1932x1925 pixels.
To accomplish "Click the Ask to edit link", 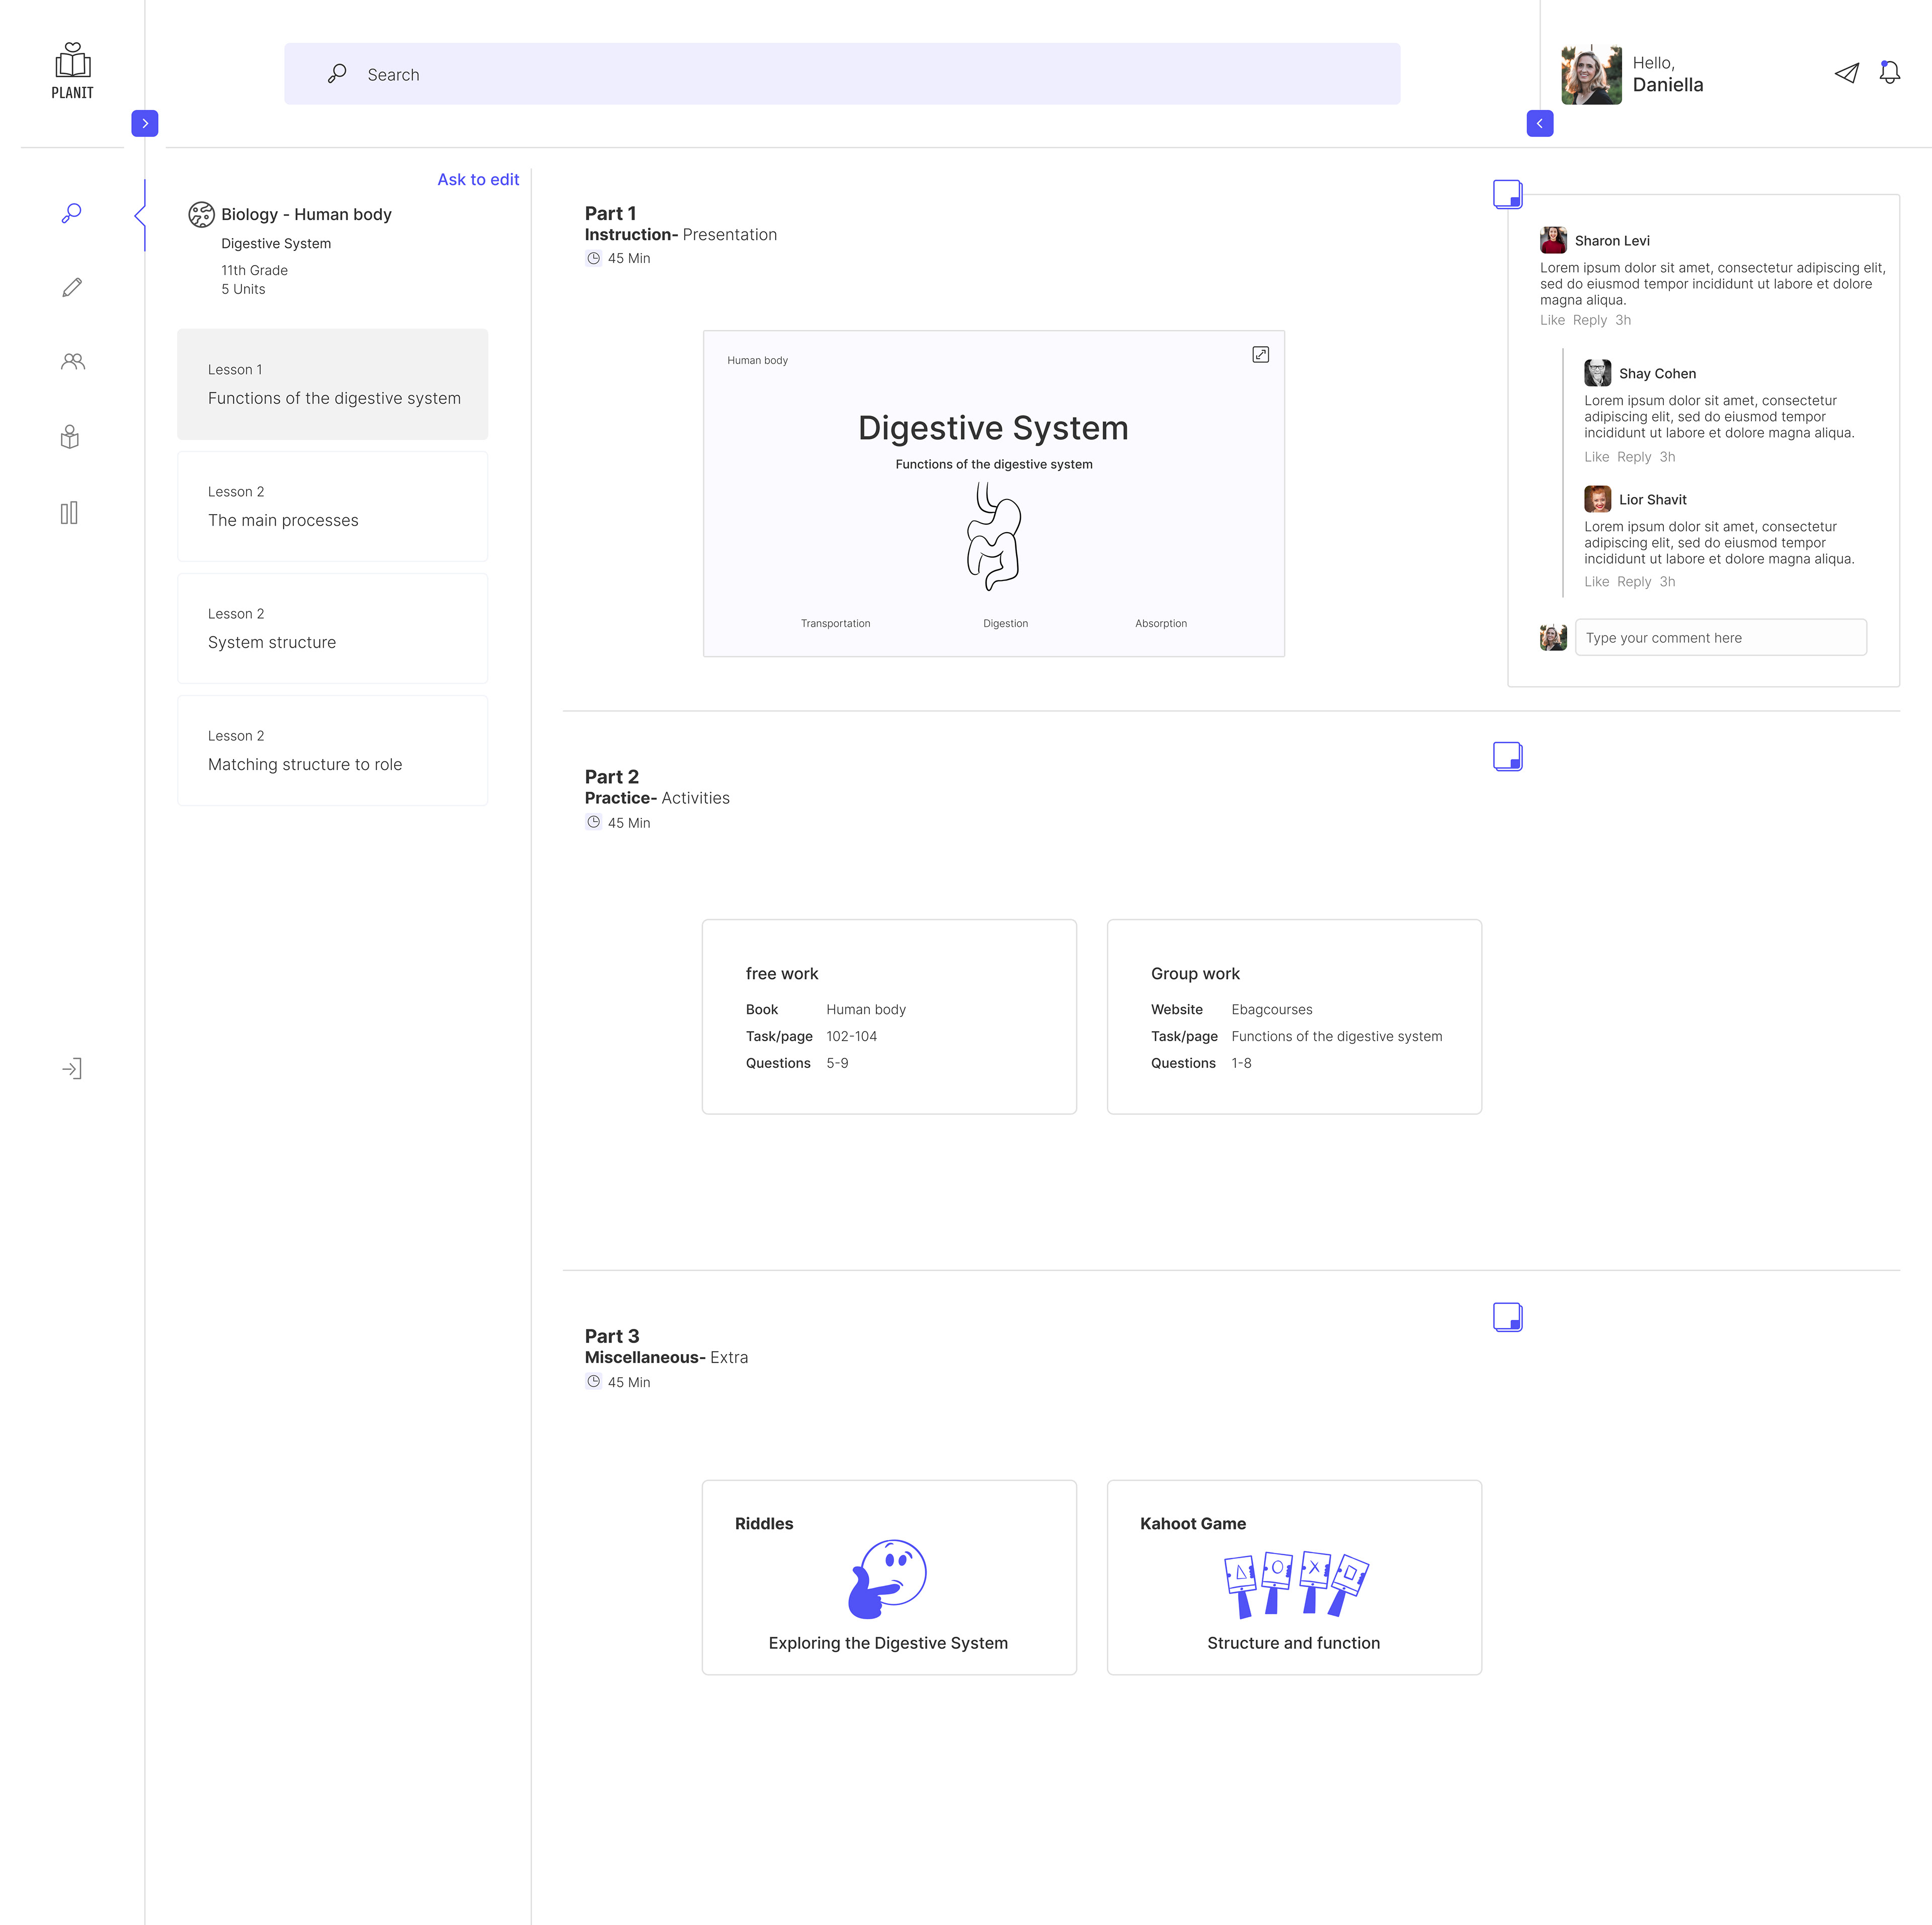I will [x=478, y=180].
